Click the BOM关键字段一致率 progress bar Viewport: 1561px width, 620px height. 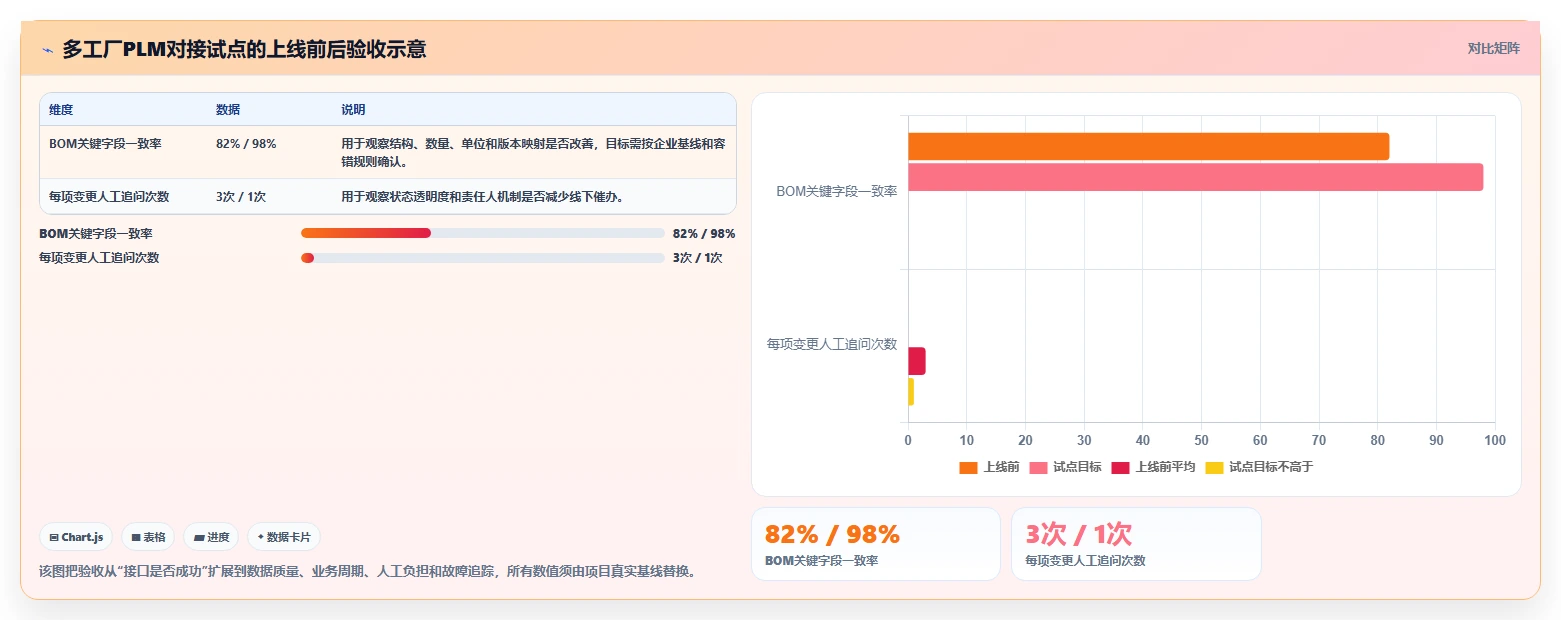482,233
